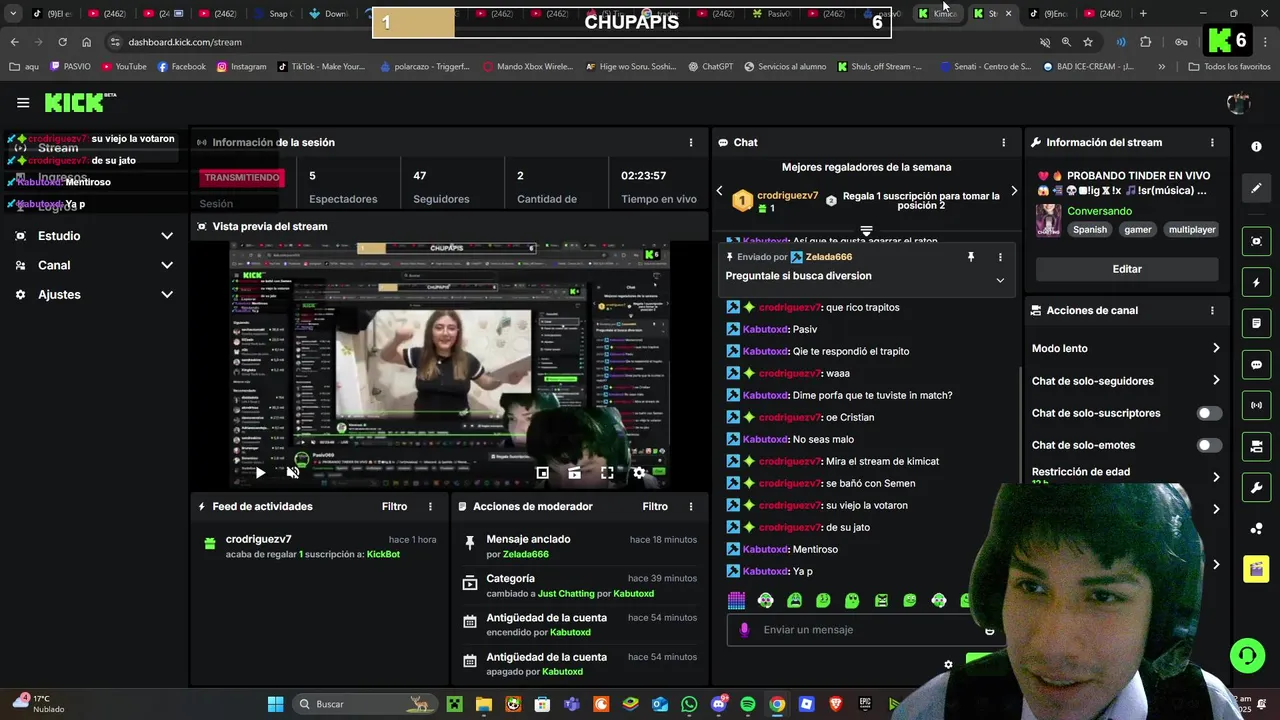Toggle the stream preview widget icon in sidebar

click(x=1257, y=241)
